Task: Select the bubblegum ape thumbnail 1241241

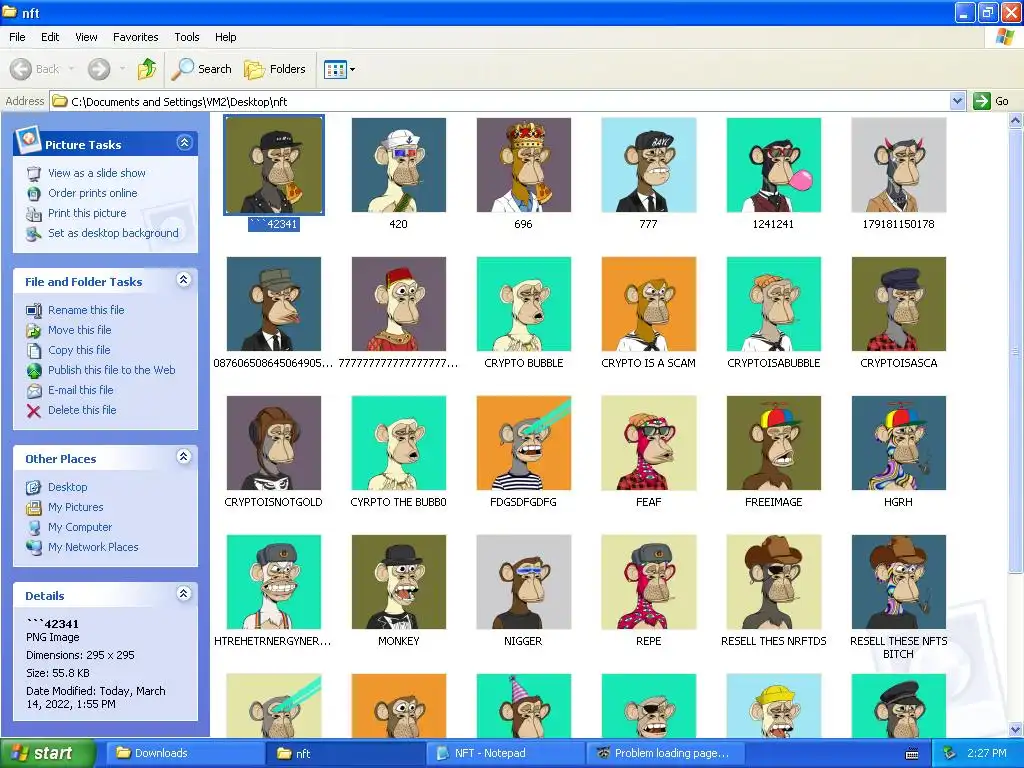Action: [x=774, y=165]
